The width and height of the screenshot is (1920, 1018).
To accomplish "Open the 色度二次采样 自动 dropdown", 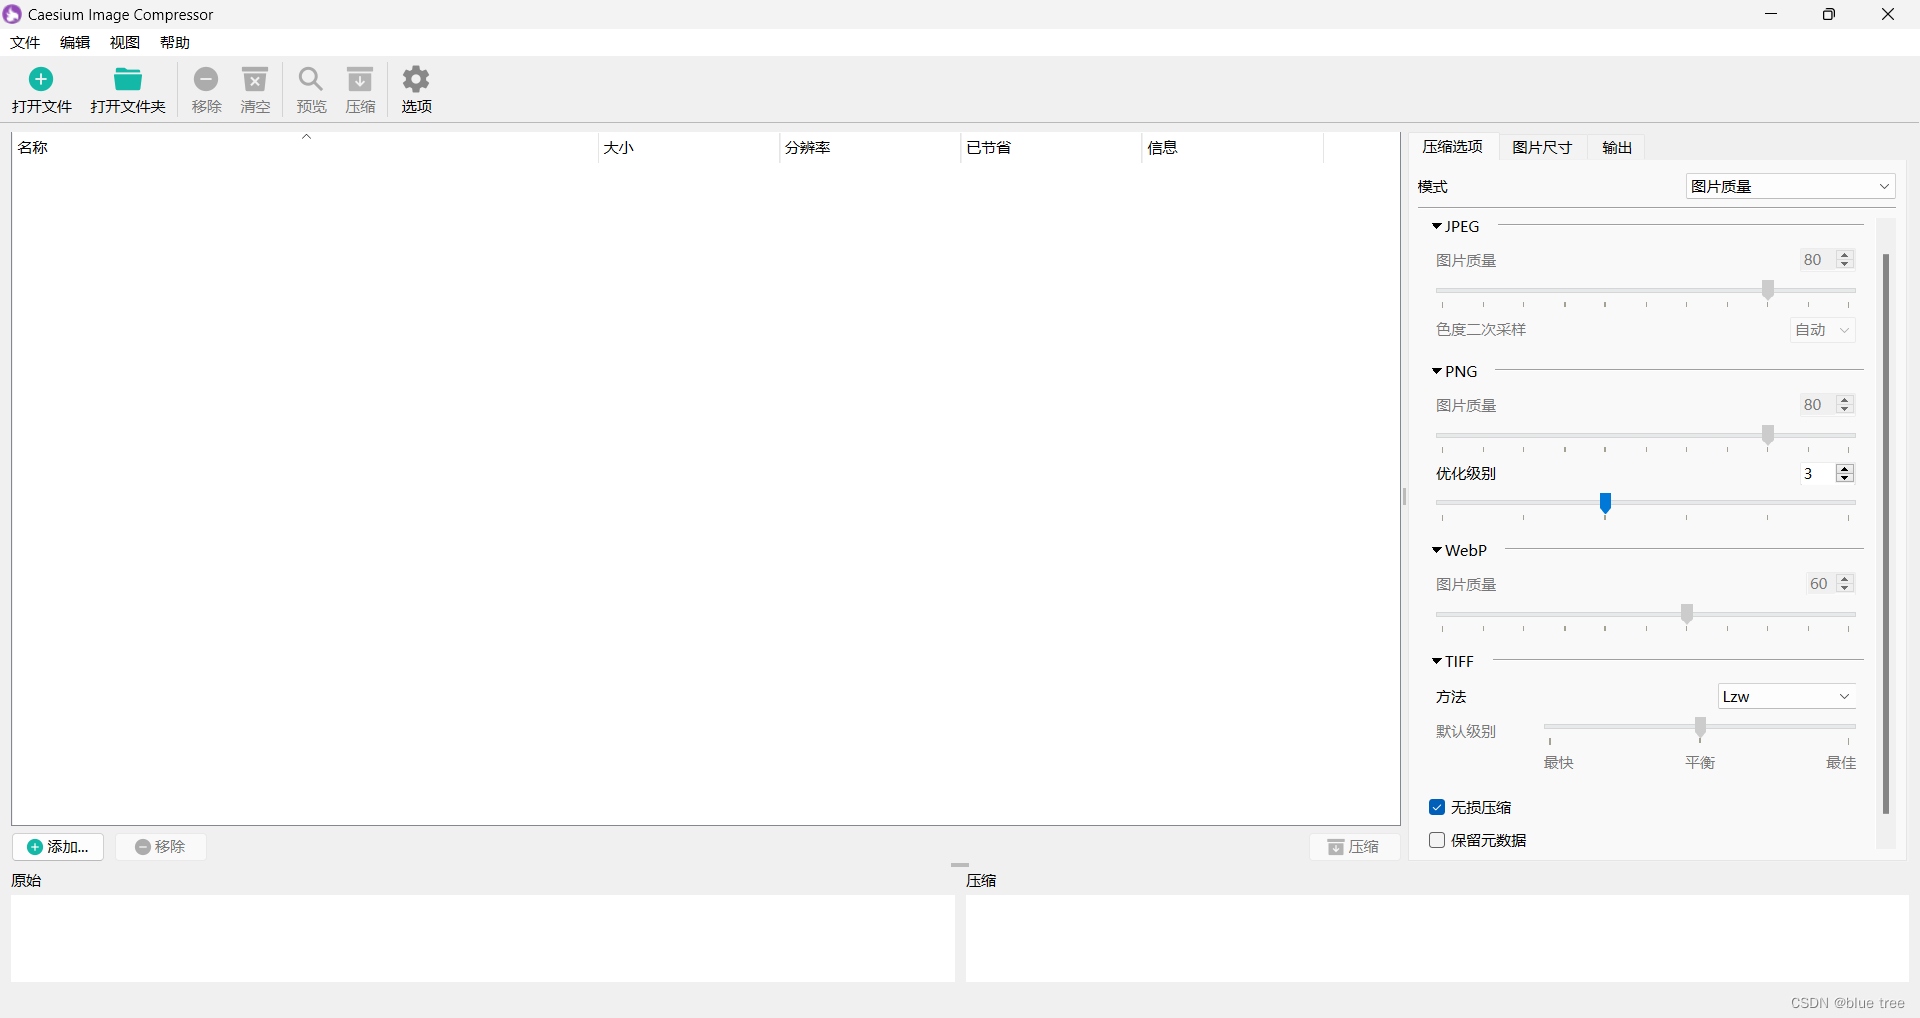I will click(x=1823, y=330).
